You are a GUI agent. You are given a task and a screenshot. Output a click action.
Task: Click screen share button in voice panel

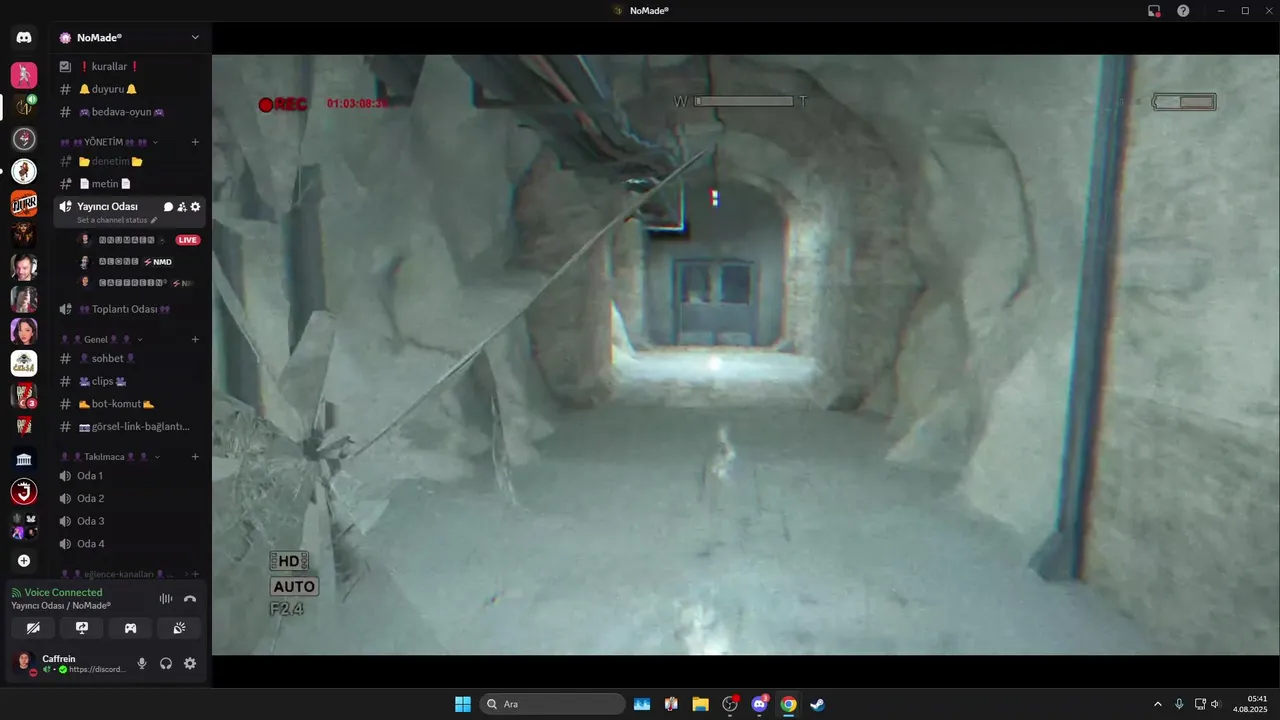[82, 628]
